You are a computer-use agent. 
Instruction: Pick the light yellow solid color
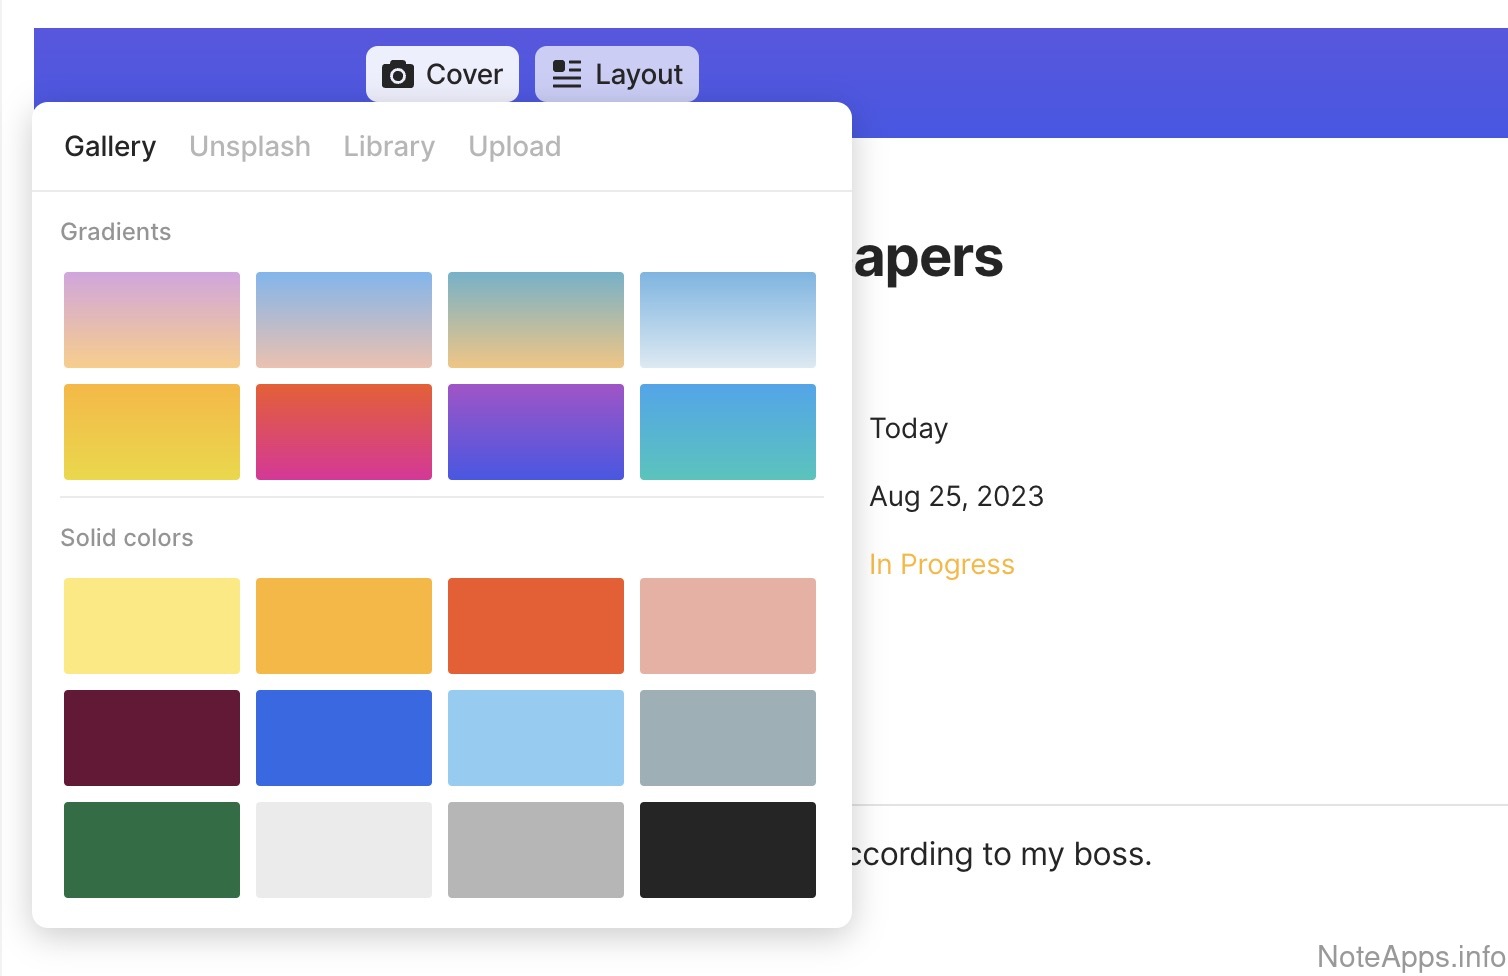(152, 626)
